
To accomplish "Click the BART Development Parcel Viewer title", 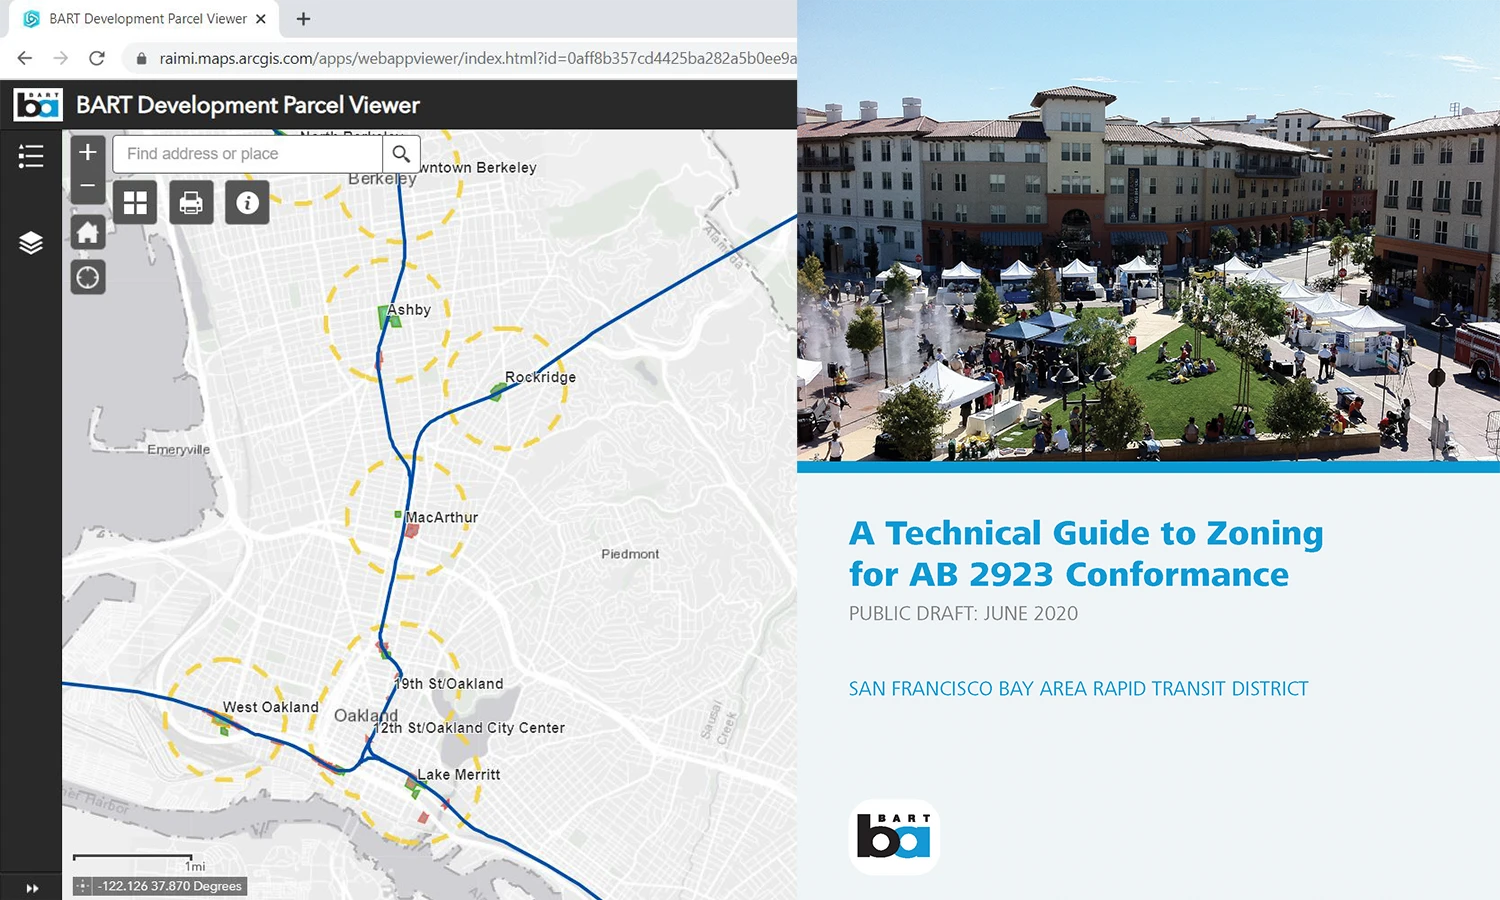I will tap(248, 105).
